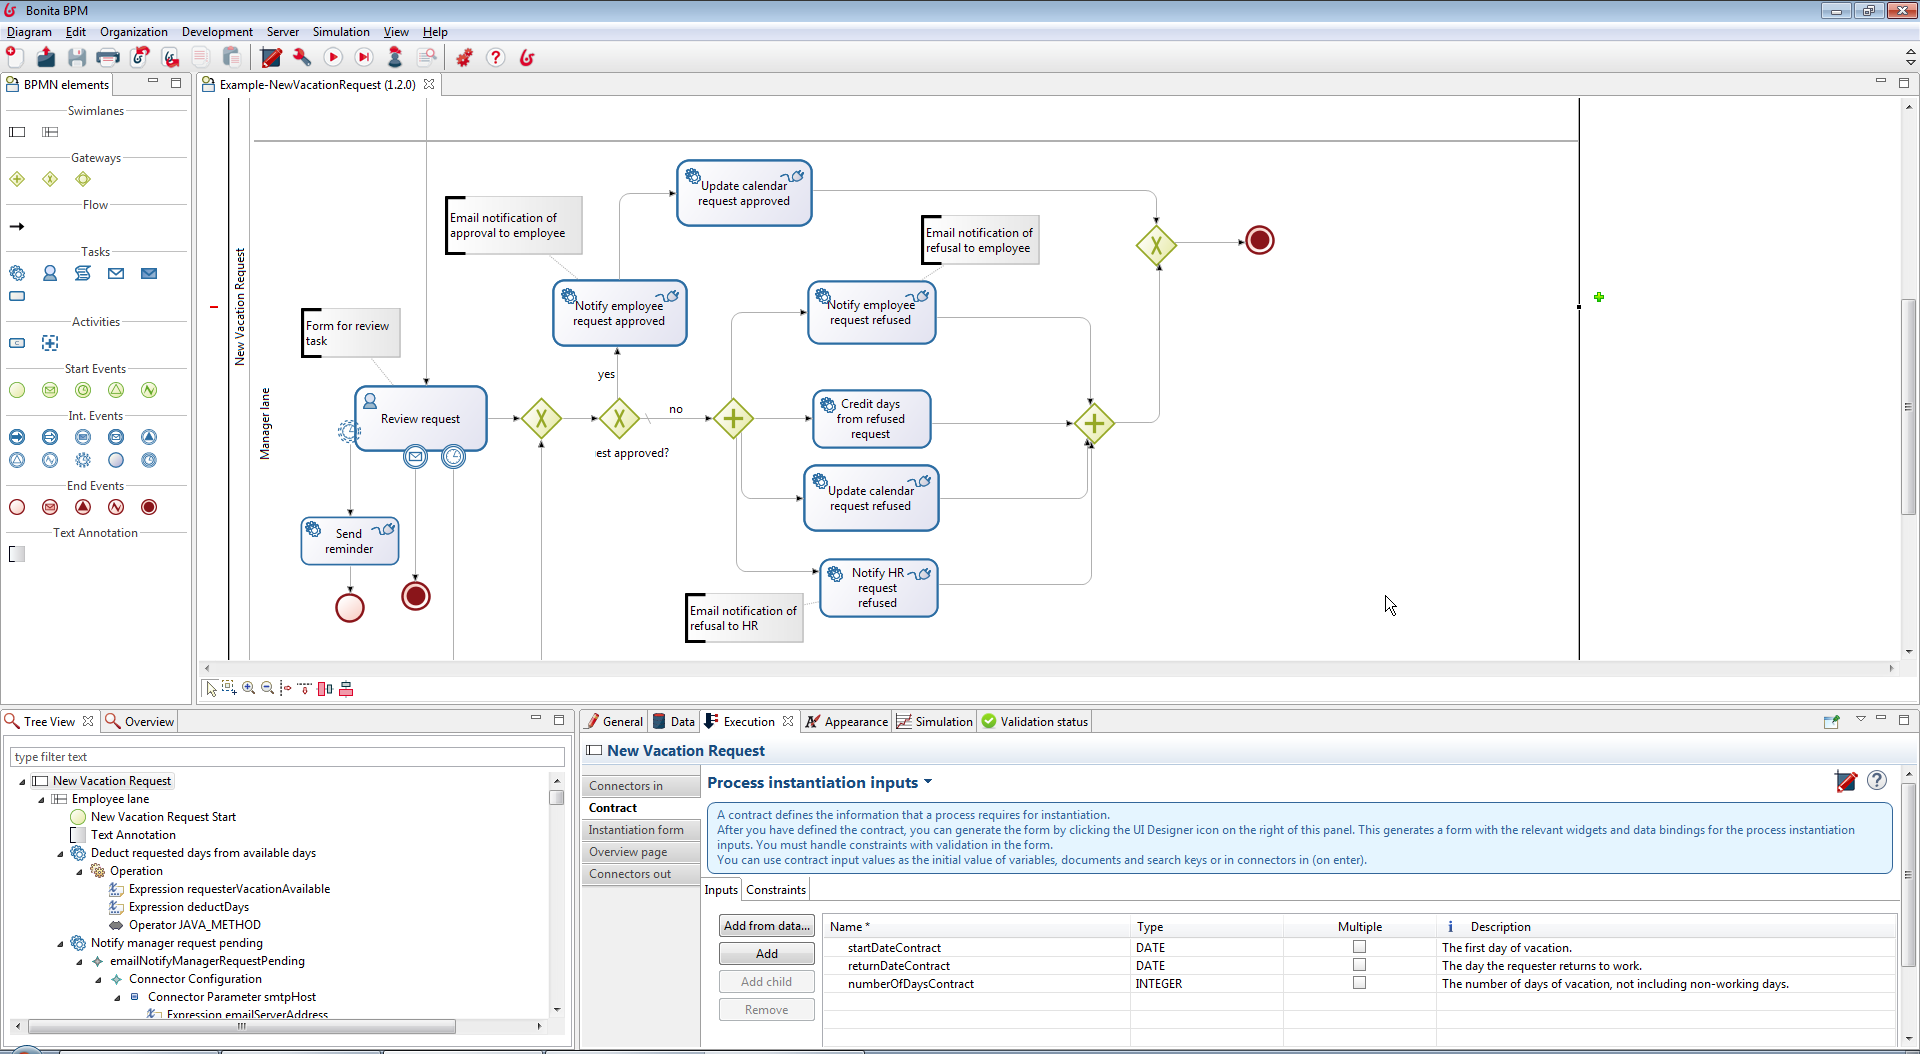Collapse Notify manager request pending node
This screenshot has height=1054, width=1920.
(x=60, y=944)
